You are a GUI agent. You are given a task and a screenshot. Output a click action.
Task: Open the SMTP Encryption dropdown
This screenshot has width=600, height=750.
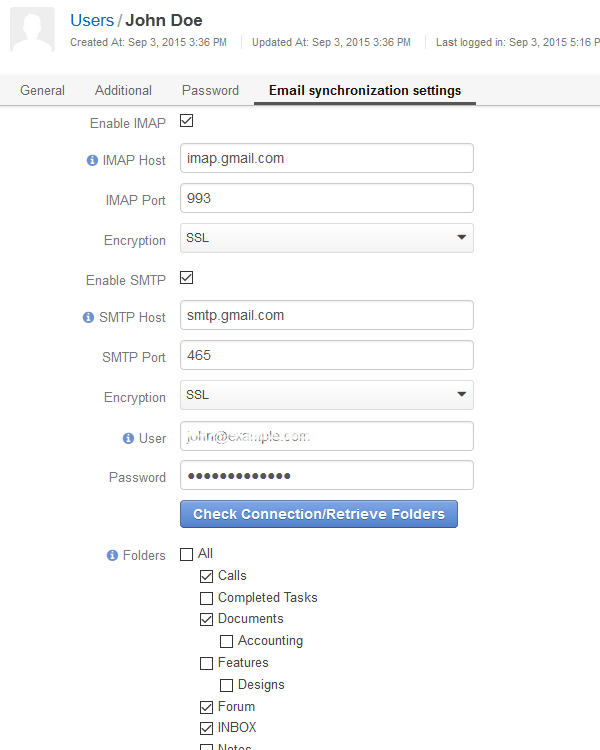(x=327, y=395)
